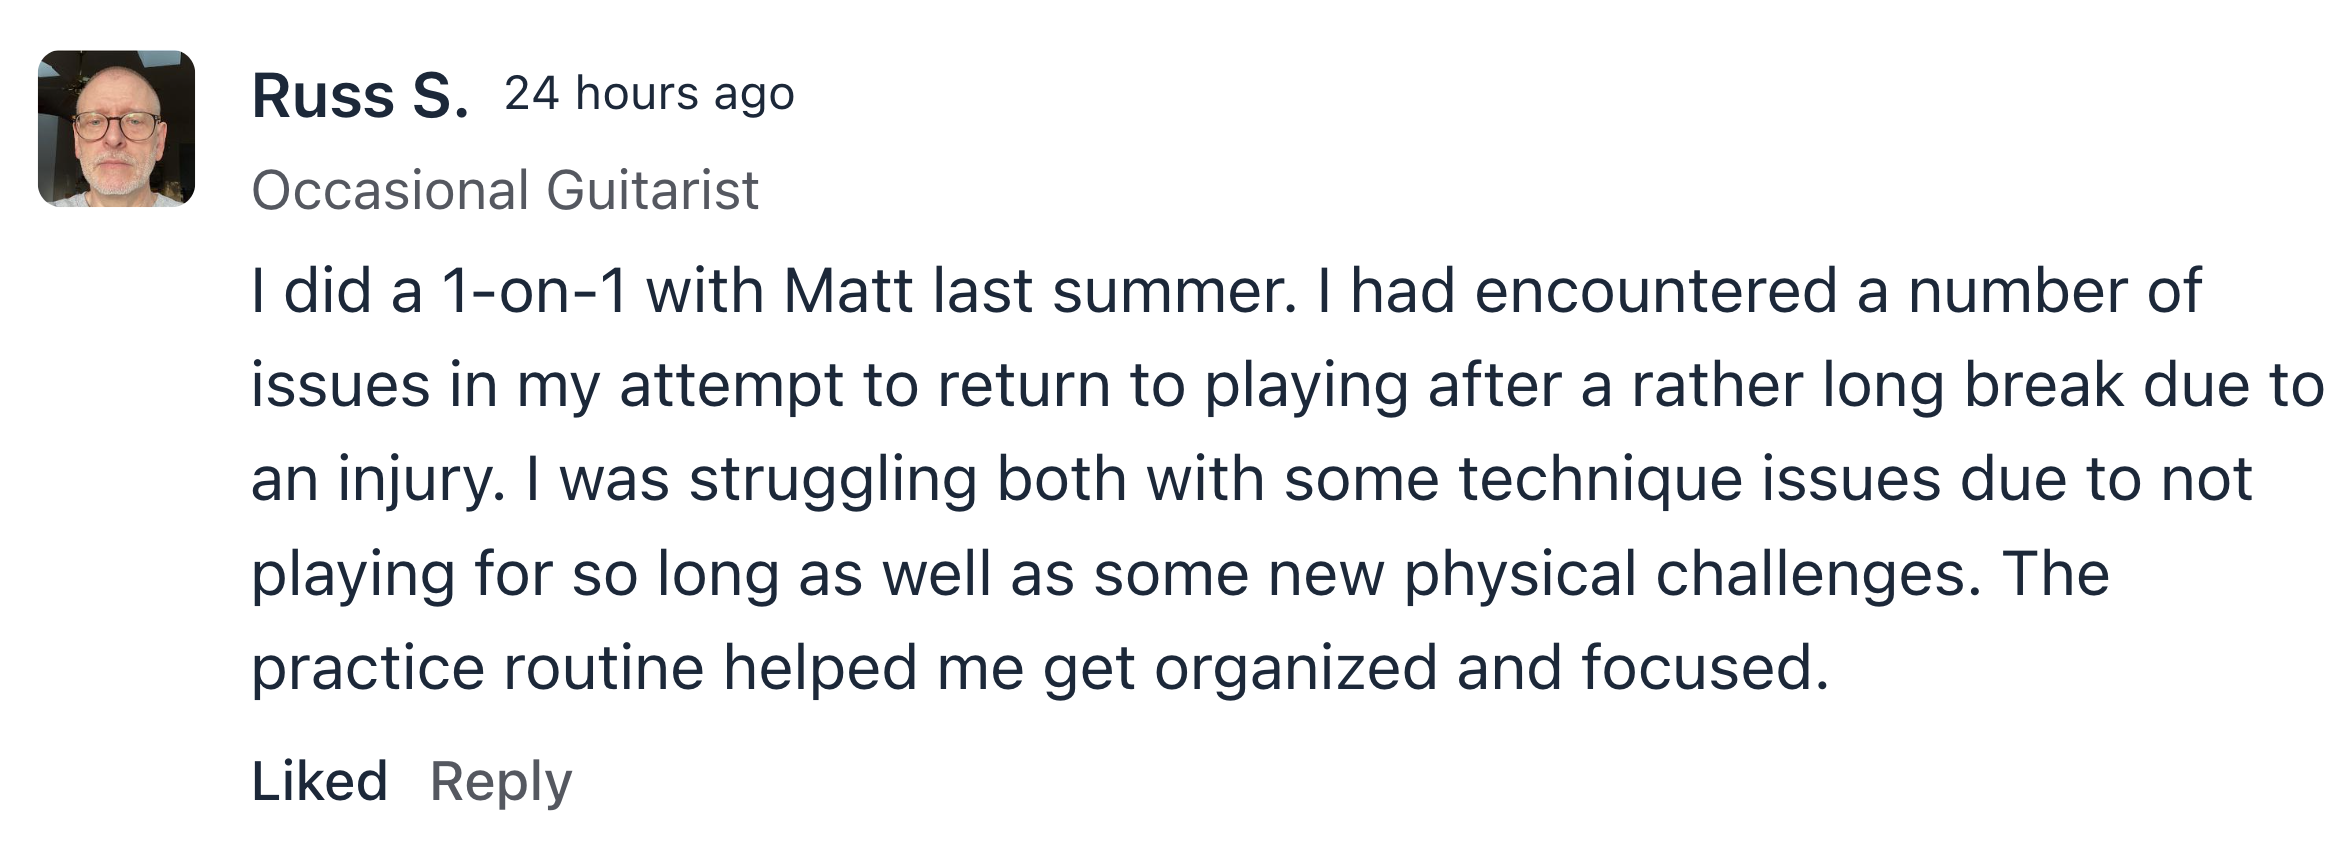Open the 24 hours ago timestamp

coord(649,94)
